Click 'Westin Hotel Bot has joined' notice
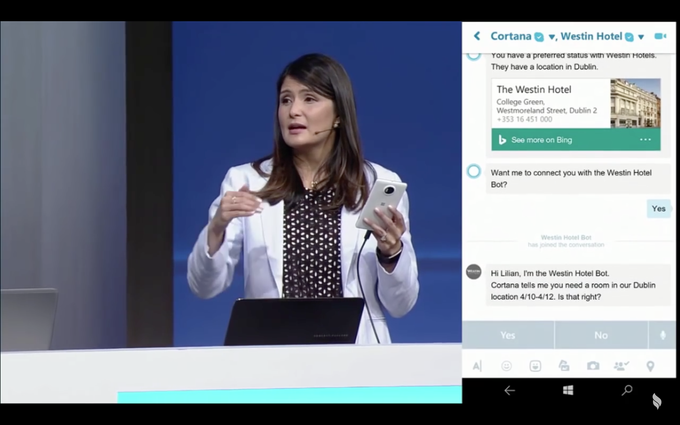The width and height of the screenshot is (680, 425). point(566,241)
